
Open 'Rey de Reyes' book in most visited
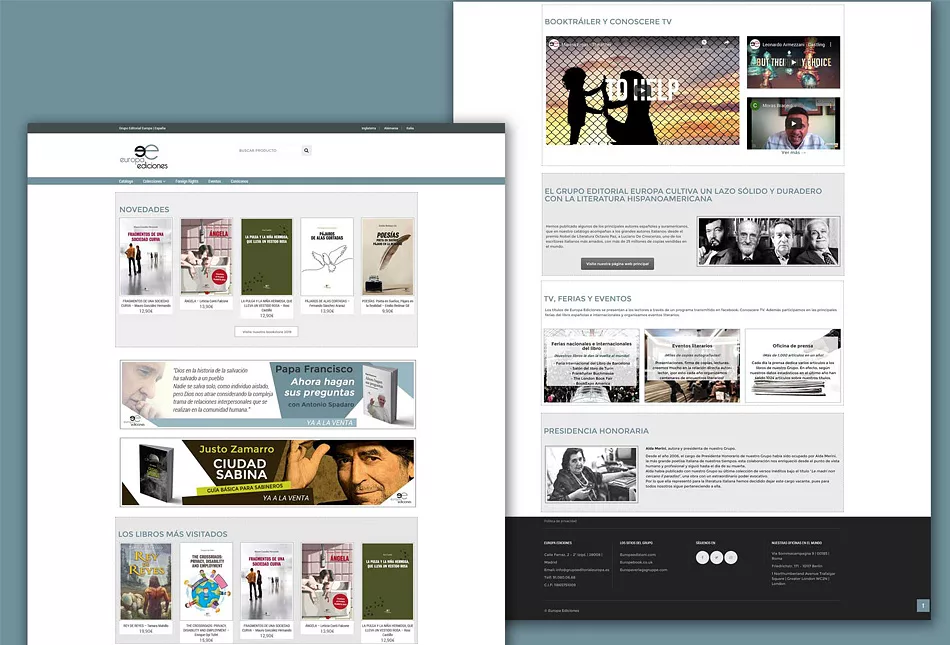pos(146,581)
